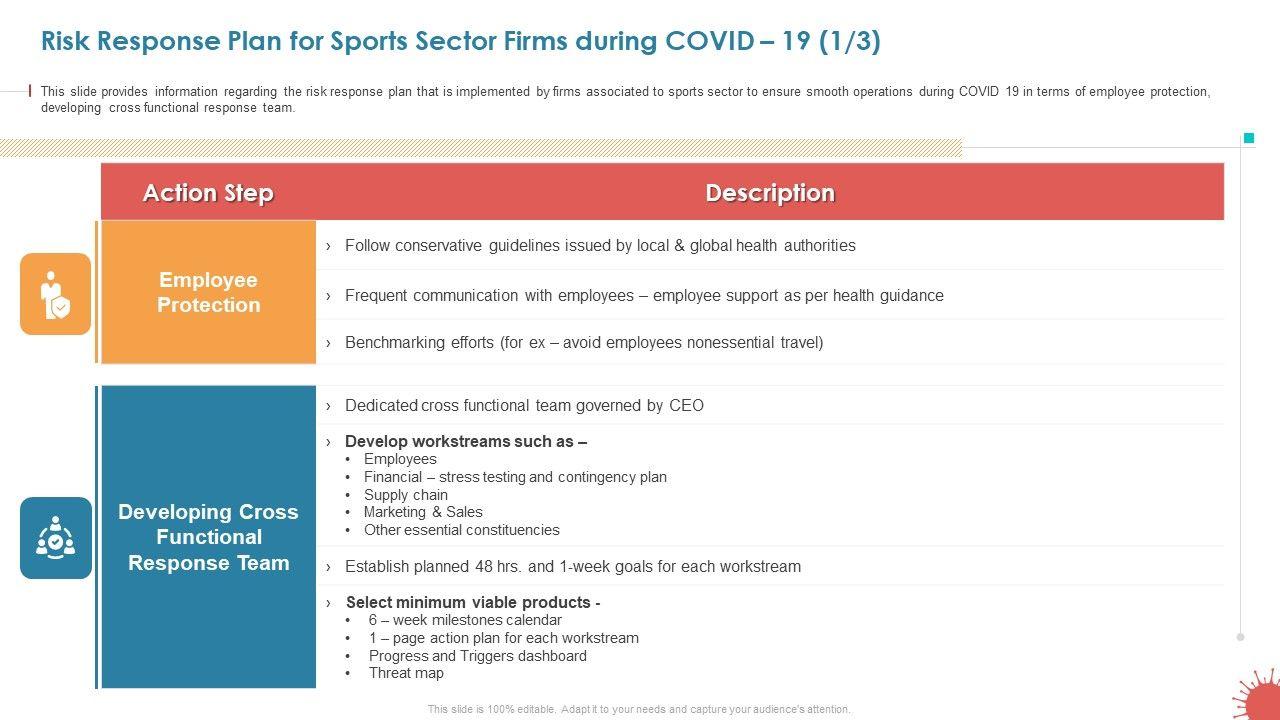The image size is (1280, 720).
Task: Click the 'This slide is 100% editable' footer
Action: tap(639, 709)
